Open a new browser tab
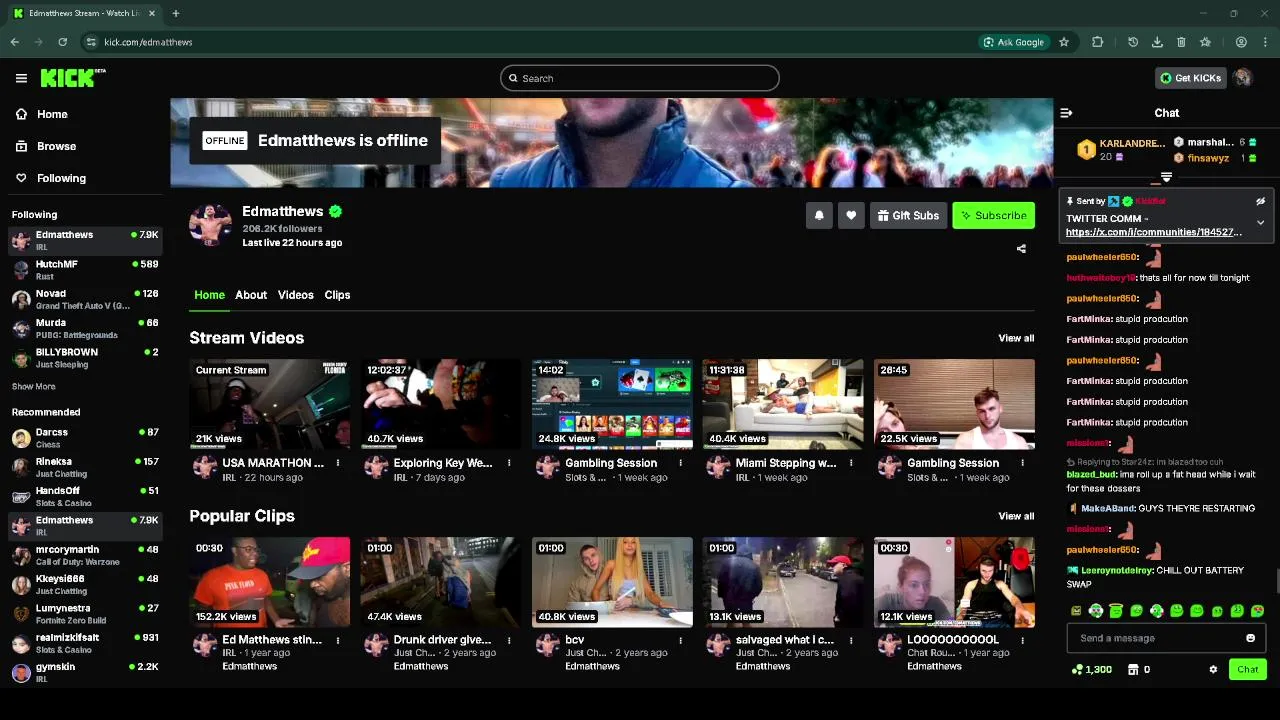This screenshot has width=1280, height=720. click(x=176, y=13)
